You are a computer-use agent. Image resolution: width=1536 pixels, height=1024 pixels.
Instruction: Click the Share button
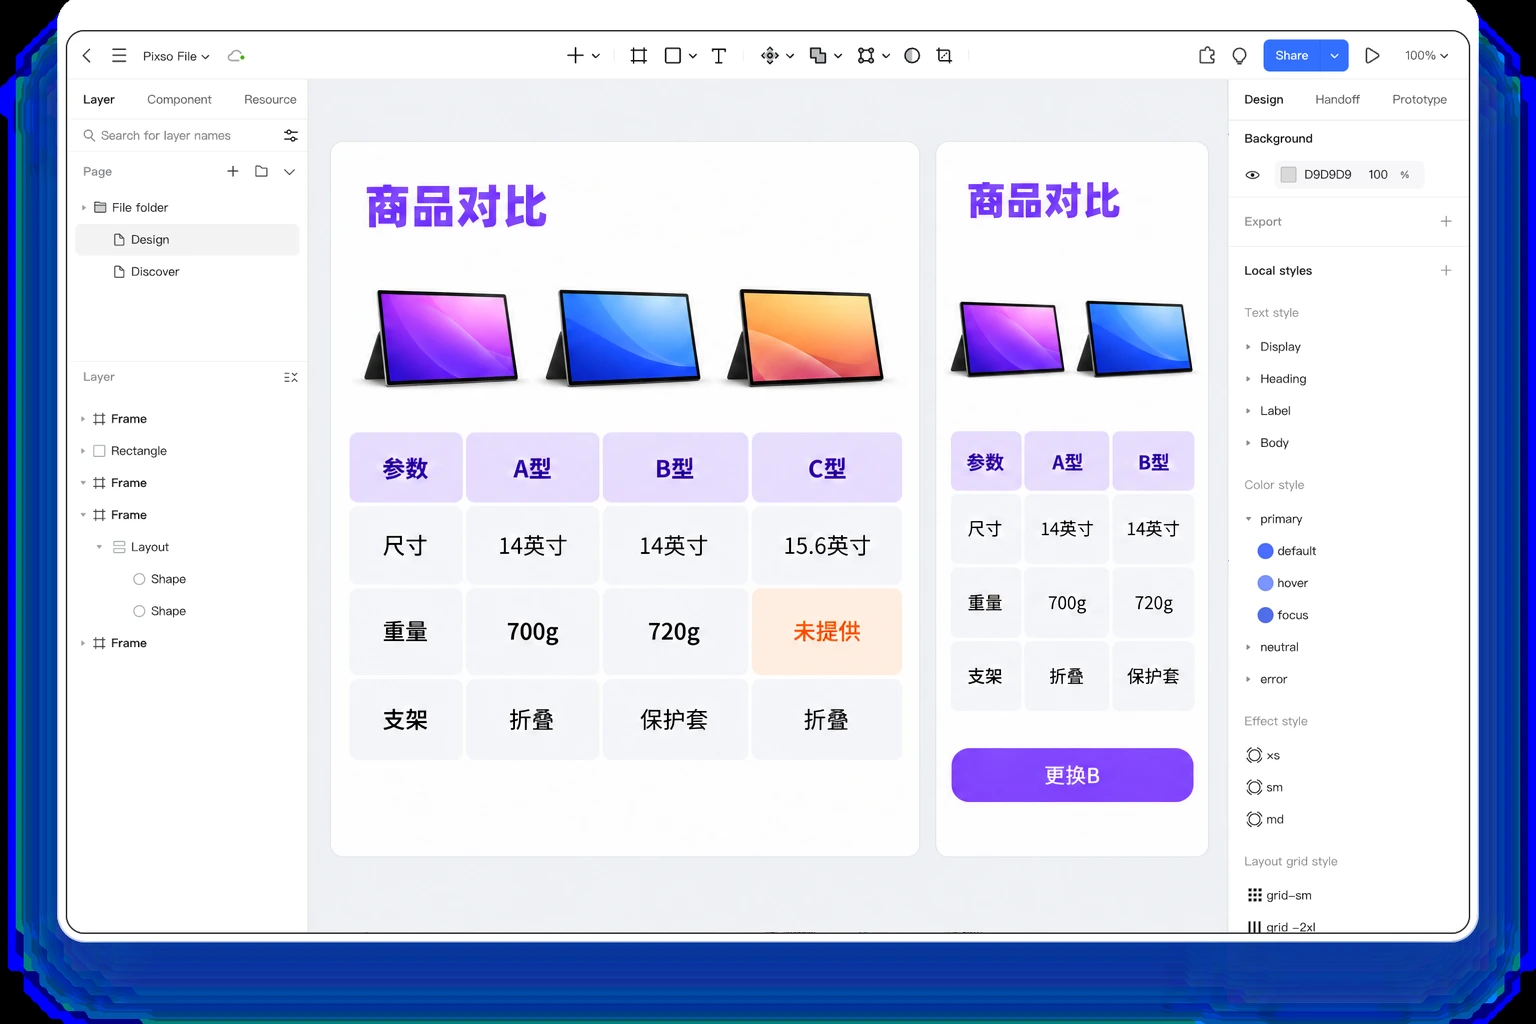(x=1291, y=56)
